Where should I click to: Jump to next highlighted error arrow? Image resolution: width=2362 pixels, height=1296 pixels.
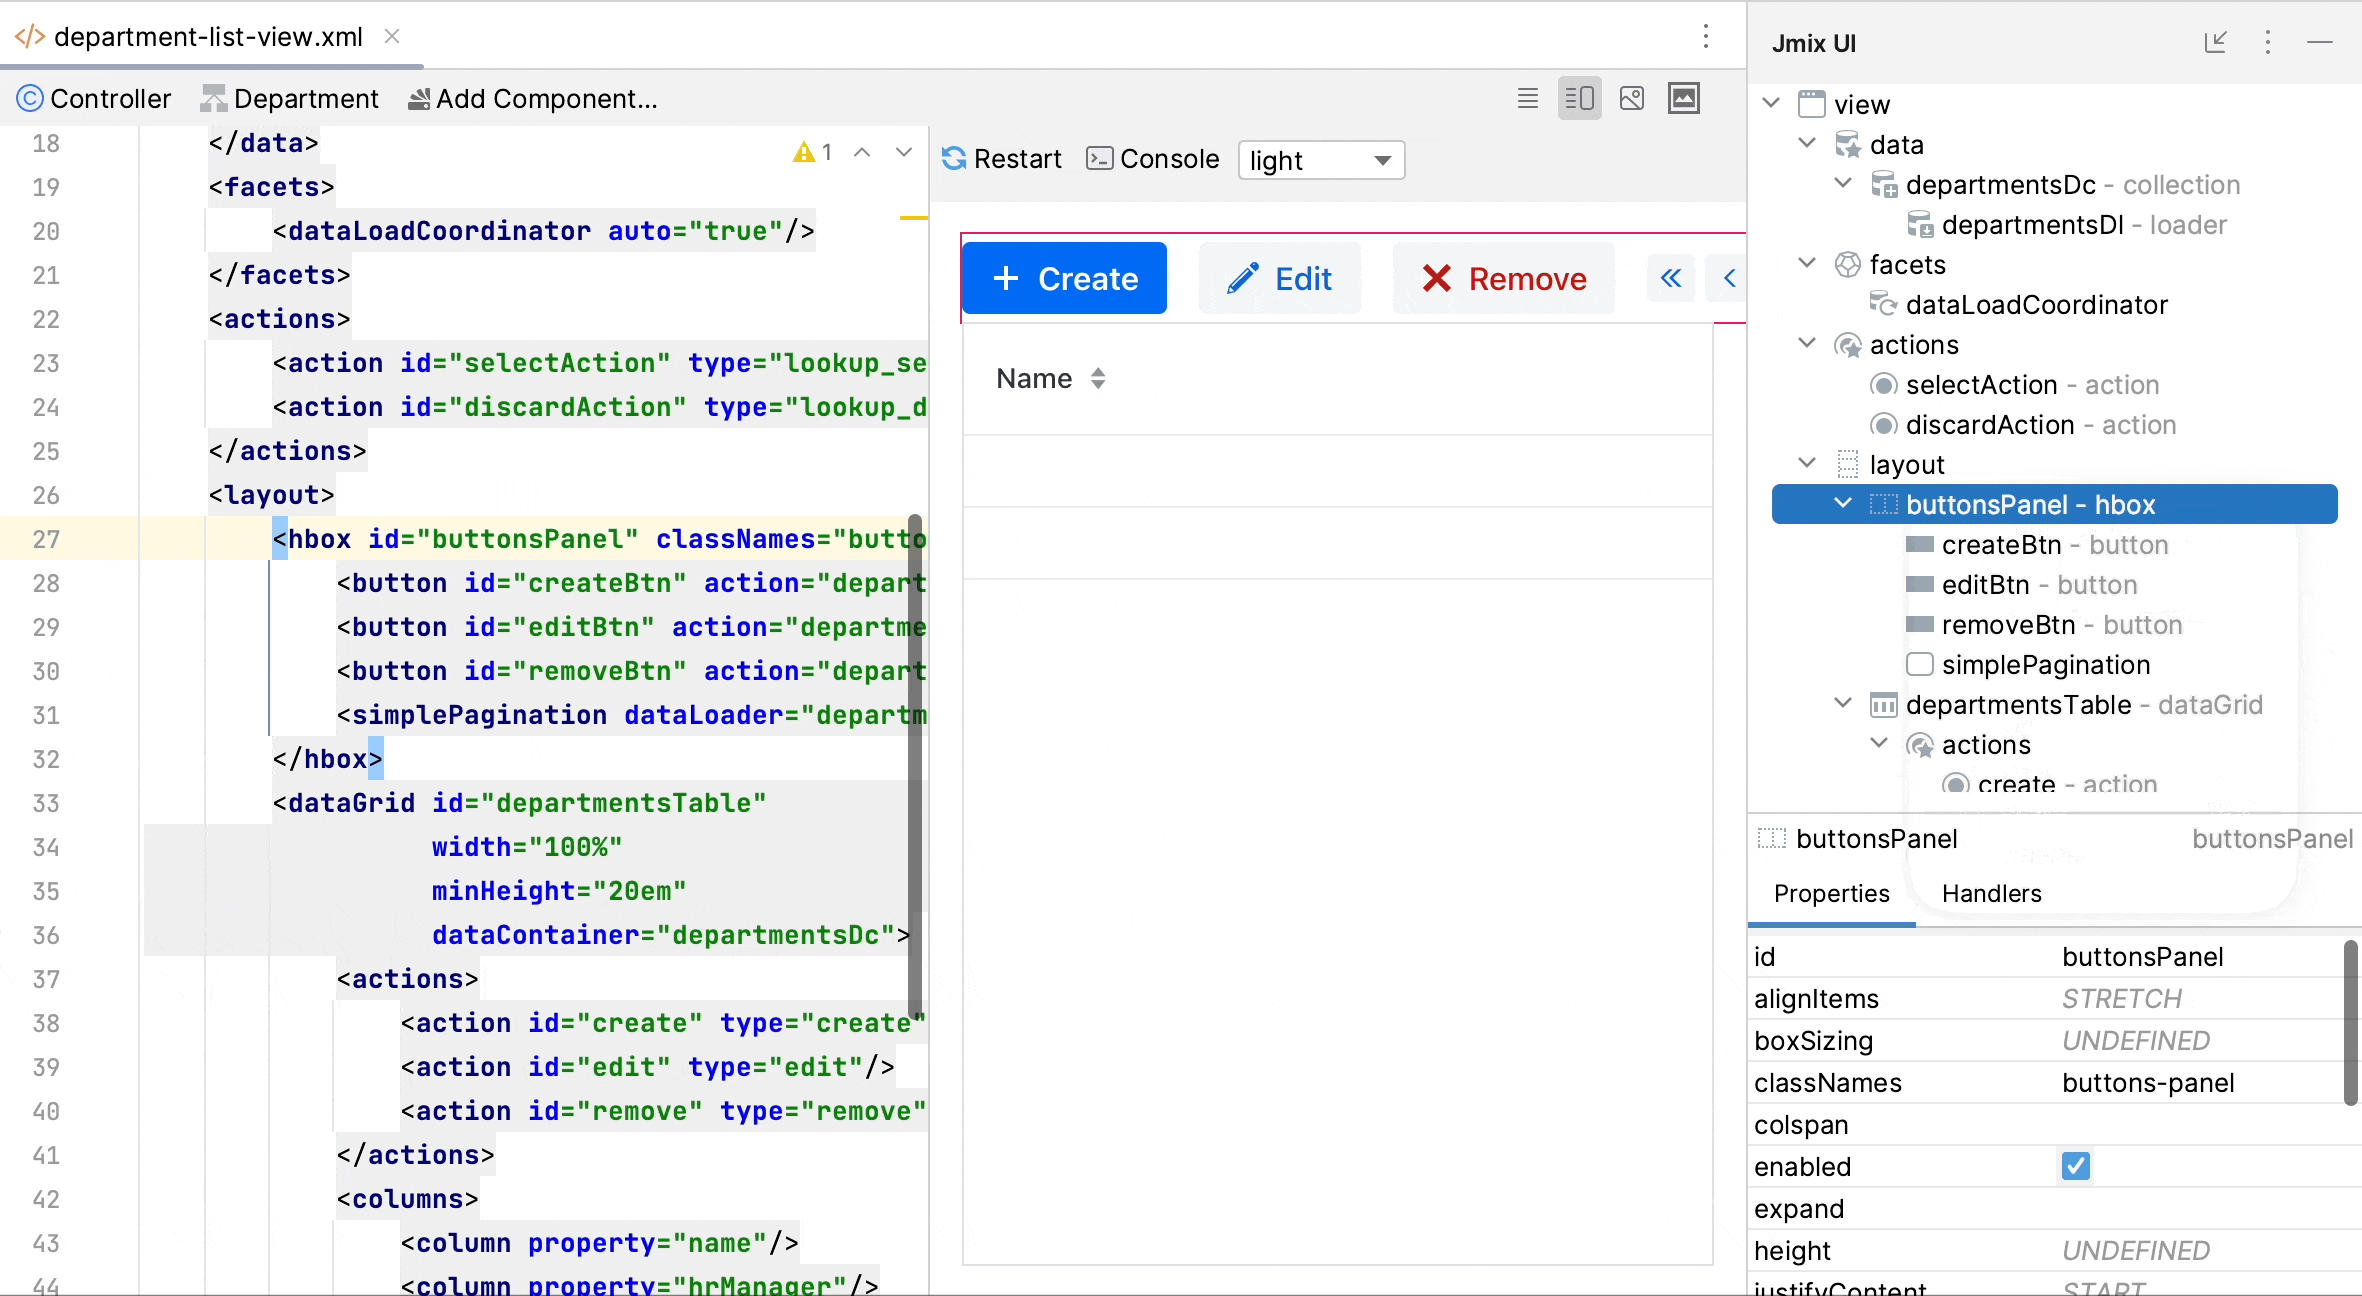point(903,152)
